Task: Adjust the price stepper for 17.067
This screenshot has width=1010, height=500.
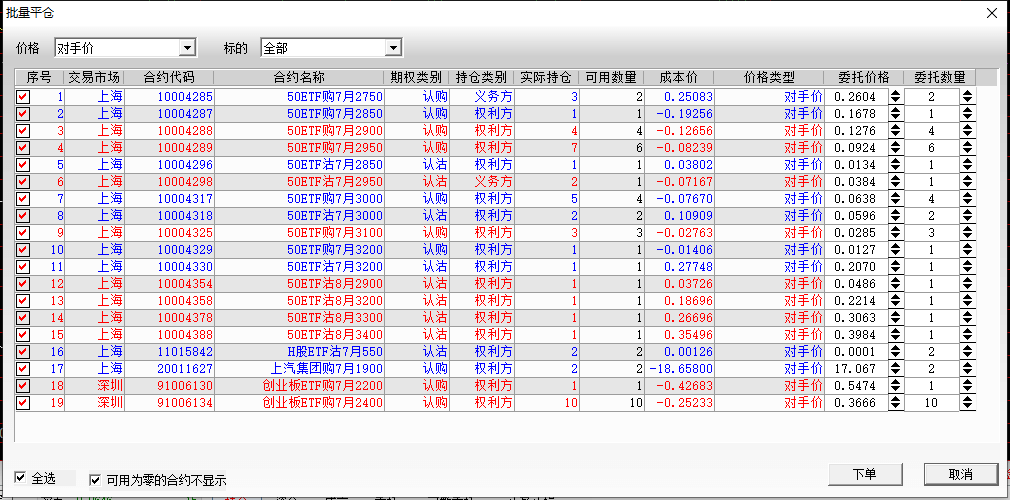Action: click(895, 369)
